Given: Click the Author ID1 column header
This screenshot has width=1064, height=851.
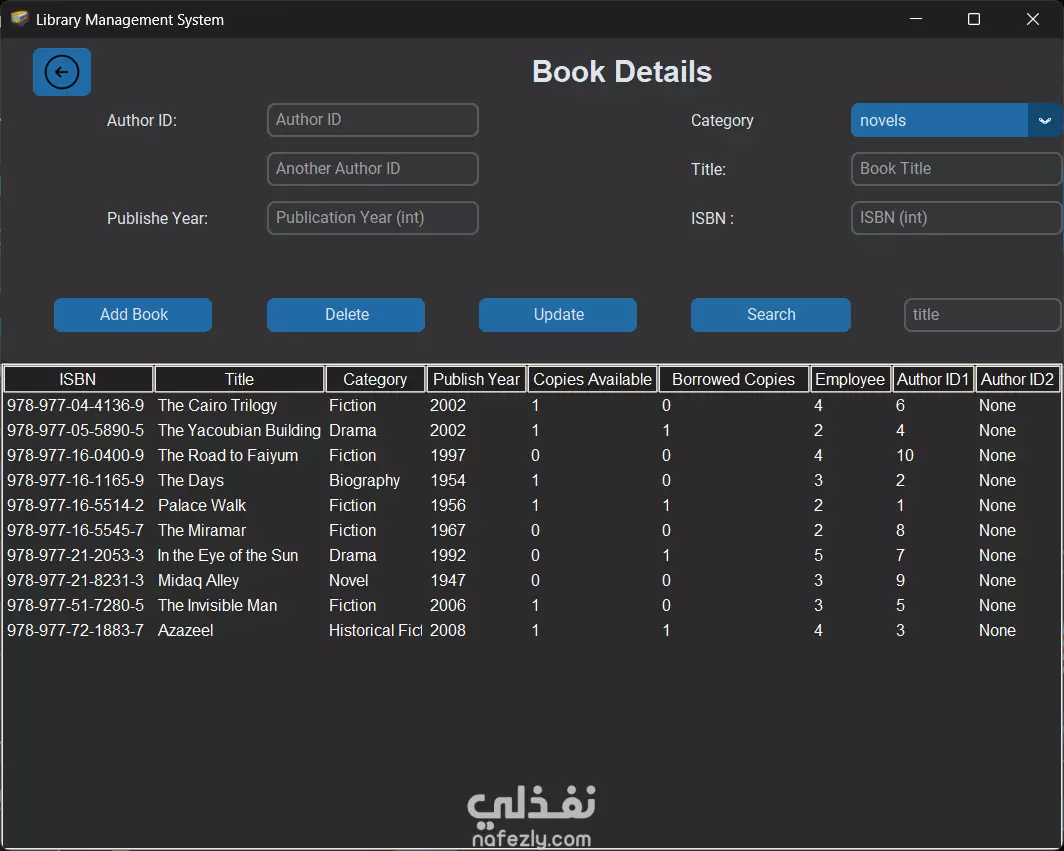Looking at the screenshot, I should click(933, 379).
